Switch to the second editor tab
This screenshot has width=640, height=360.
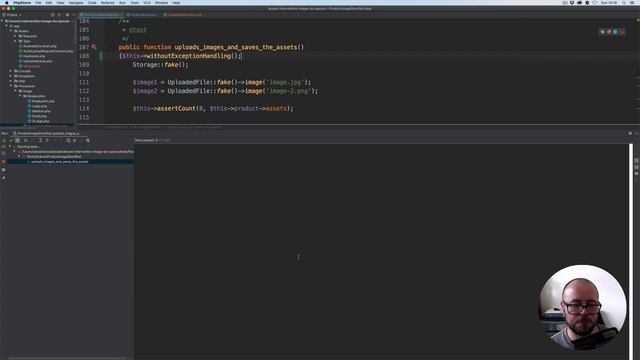143,15
